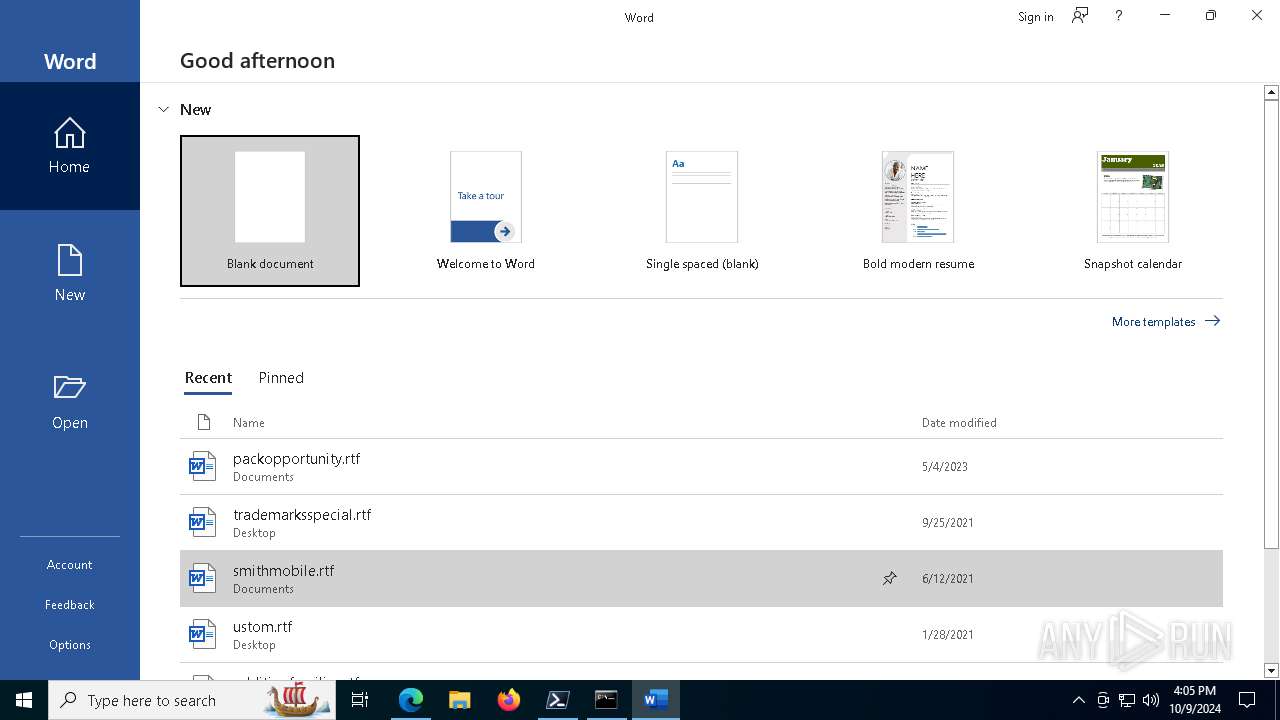The height and width of the screenshot is (720, 1280).
Task: Click the scrollbar up arrow
Action: [x=1271, y=92]
